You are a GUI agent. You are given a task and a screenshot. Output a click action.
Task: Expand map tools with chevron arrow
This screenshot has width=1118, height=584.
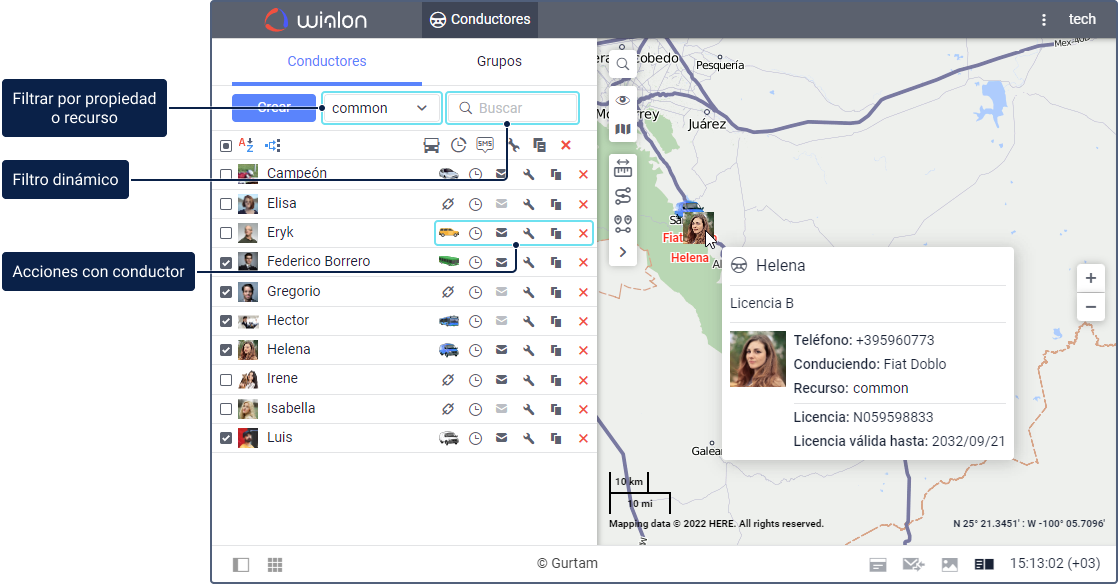pyautogui.click(x=622, y=252)
